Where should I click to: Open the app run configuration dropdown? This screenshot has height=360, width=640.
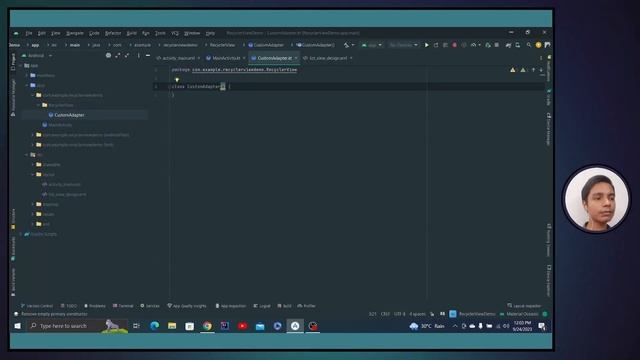[x=372, y=45]
